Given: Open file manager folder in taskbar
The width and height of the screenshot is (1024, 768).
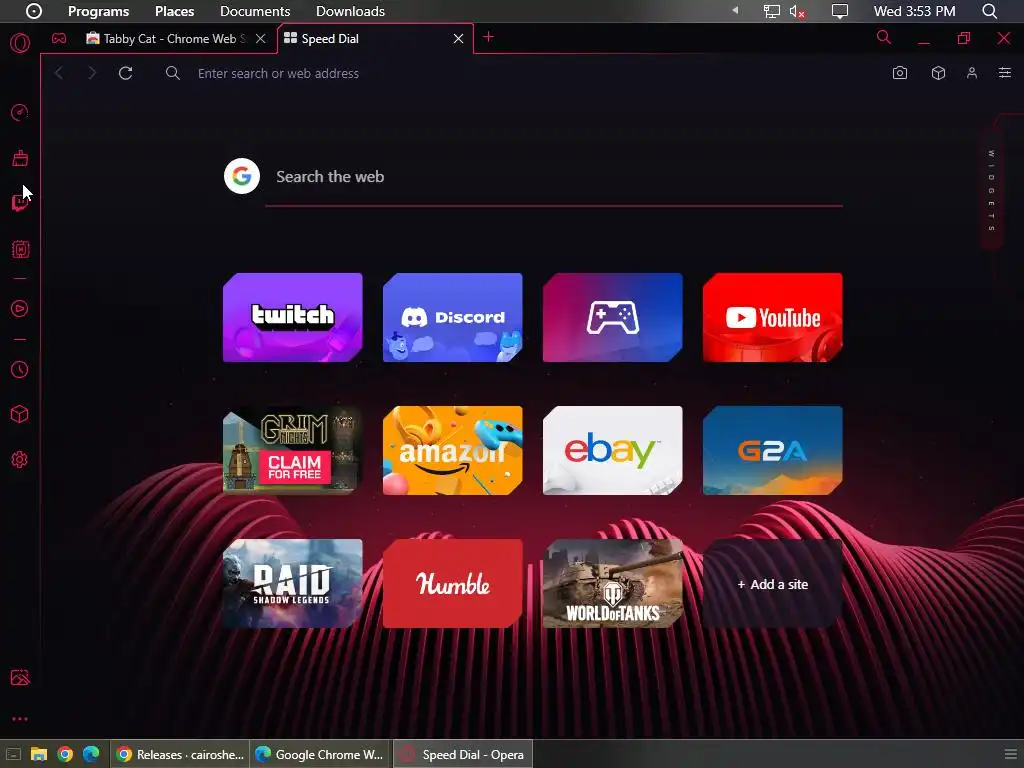Looking at the screenshot, I should [39, 754].
